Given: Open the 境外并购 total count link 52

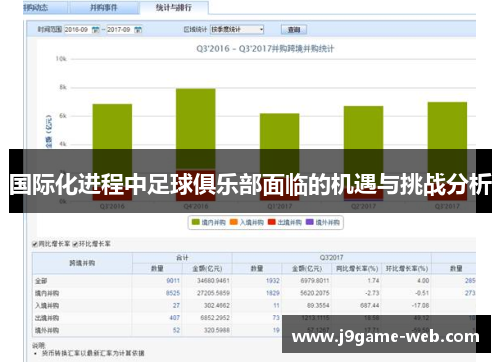Looking at the screenshot, I should pos(176,330).
